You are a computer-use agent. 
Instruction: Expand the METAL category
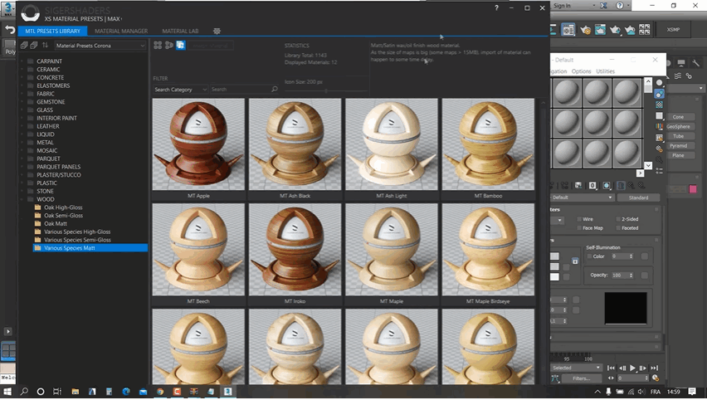22,143
